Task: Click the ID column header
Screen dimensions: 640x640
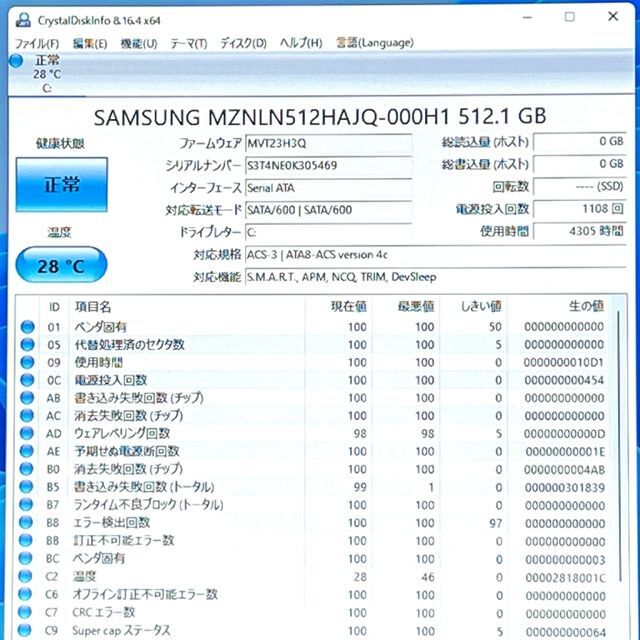Action: click(x=54, y=307)
